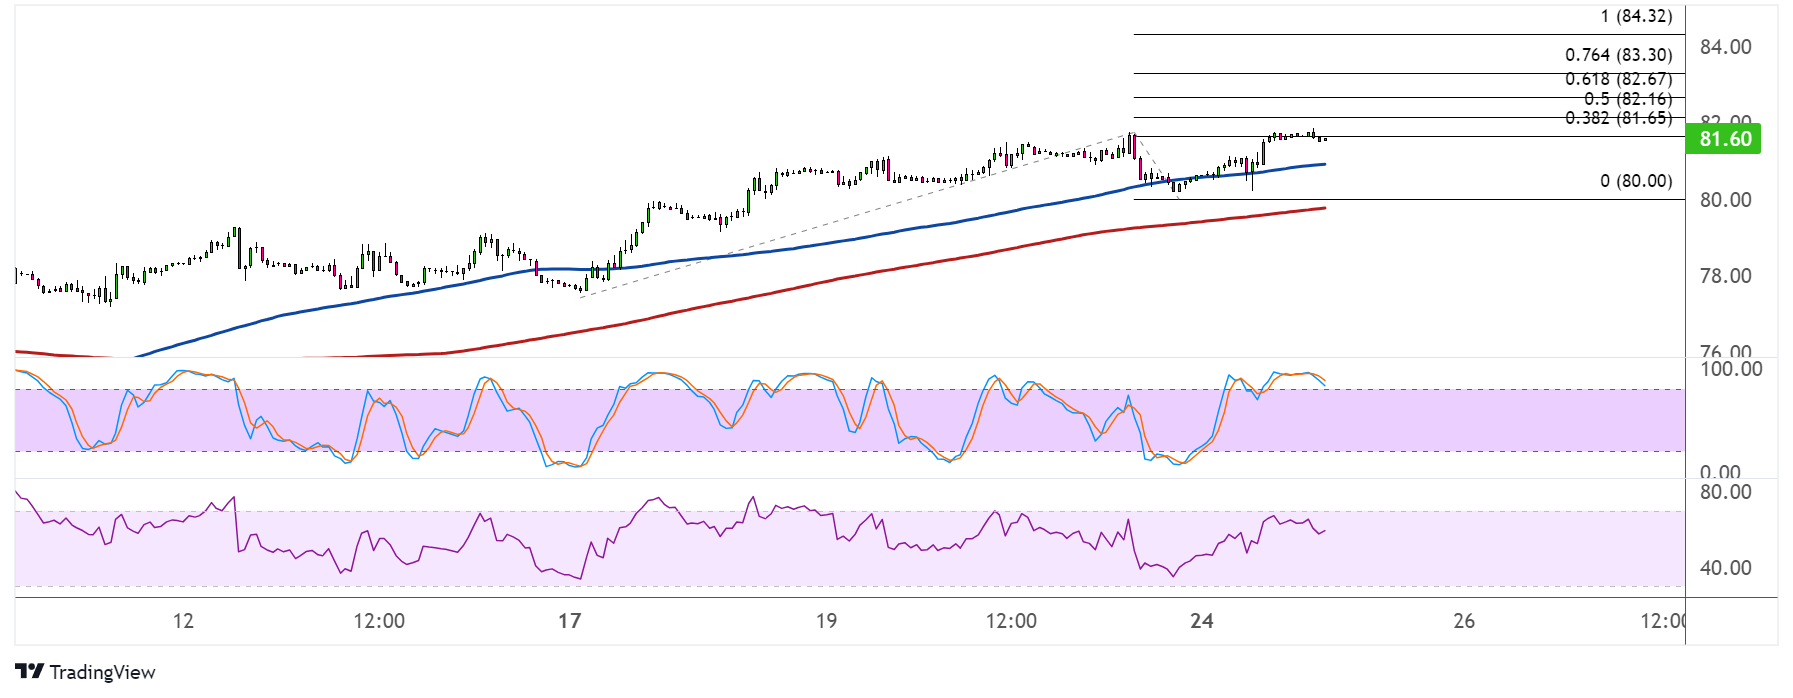1793x698 pixels.
Task: Click the 100.00 stochastic scale label
Action: coord(1731,369)
